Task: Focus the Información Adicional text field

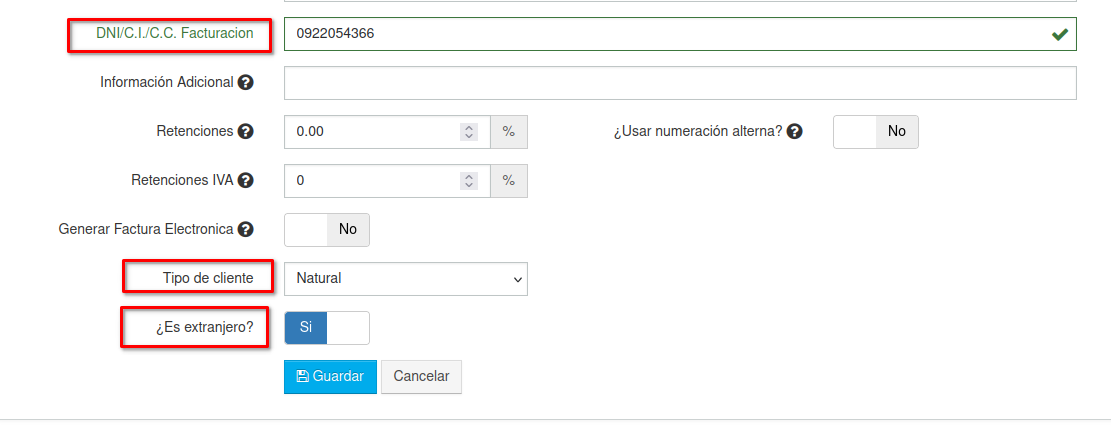Action: pos(680,83)
